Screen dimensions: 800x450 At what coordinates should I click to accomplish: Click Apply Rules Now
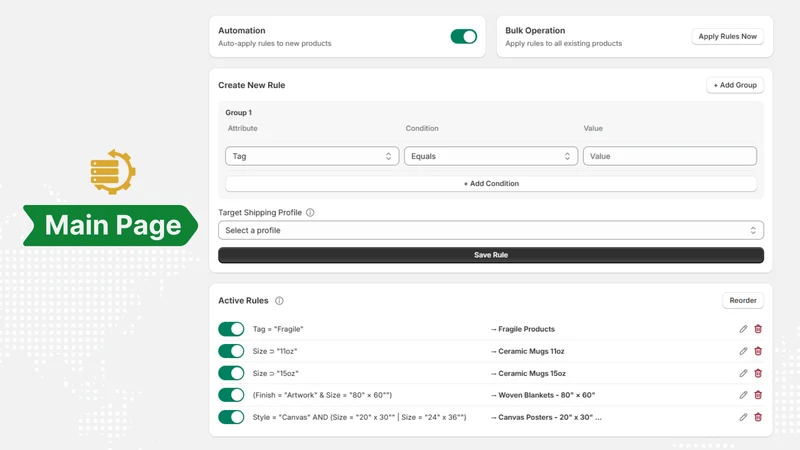pyautogui.click(x=728, y=36)
